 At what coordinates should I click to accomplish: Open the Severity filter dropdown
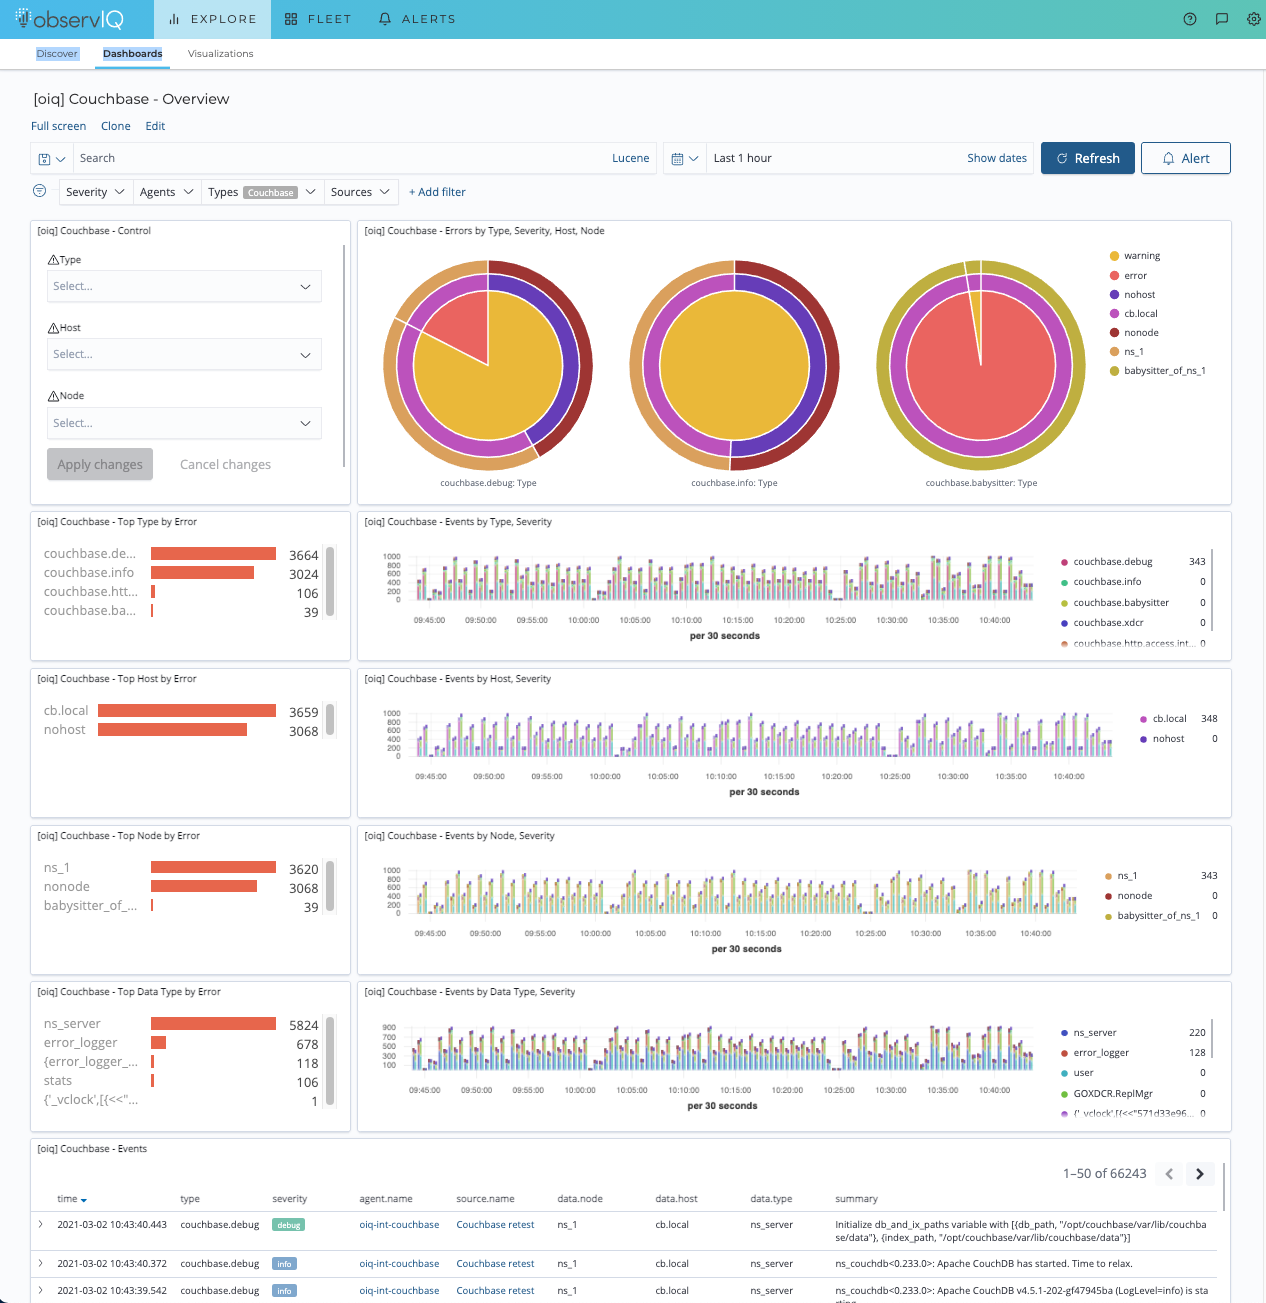(95, 192)
